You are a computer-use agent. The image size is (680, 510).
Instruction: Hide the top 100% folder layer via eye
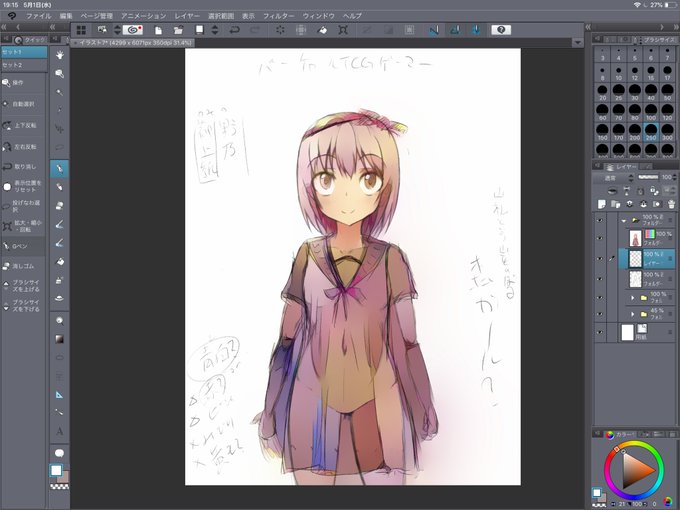coord(600,220)
